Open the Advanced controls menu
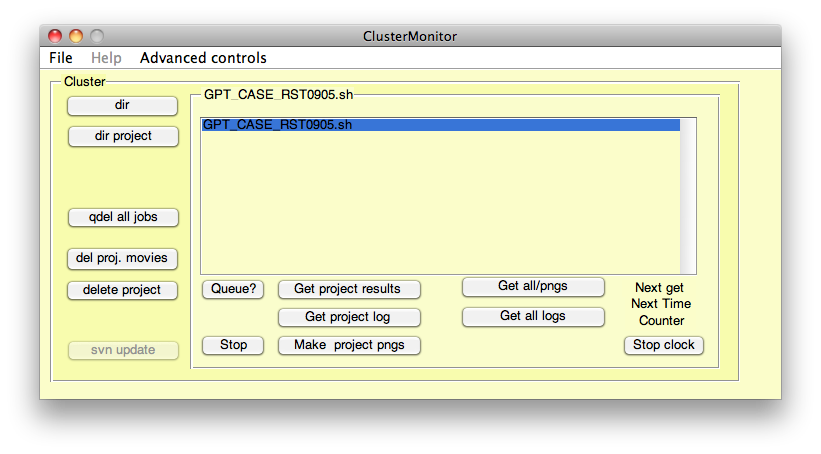The image size is (821, 454). pyautogui.click(x=203, y=58)
